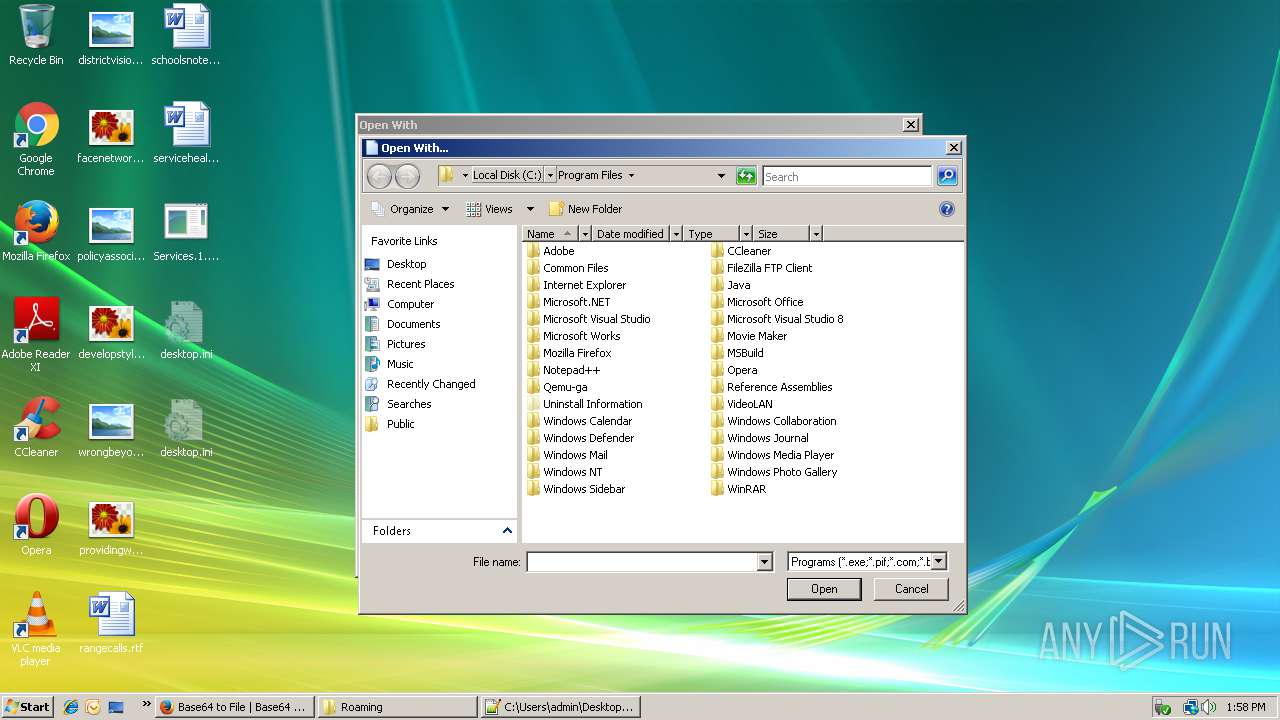Select the Mozilla Firefox folder in list
1280x720 pixels.
pos(569,353)
